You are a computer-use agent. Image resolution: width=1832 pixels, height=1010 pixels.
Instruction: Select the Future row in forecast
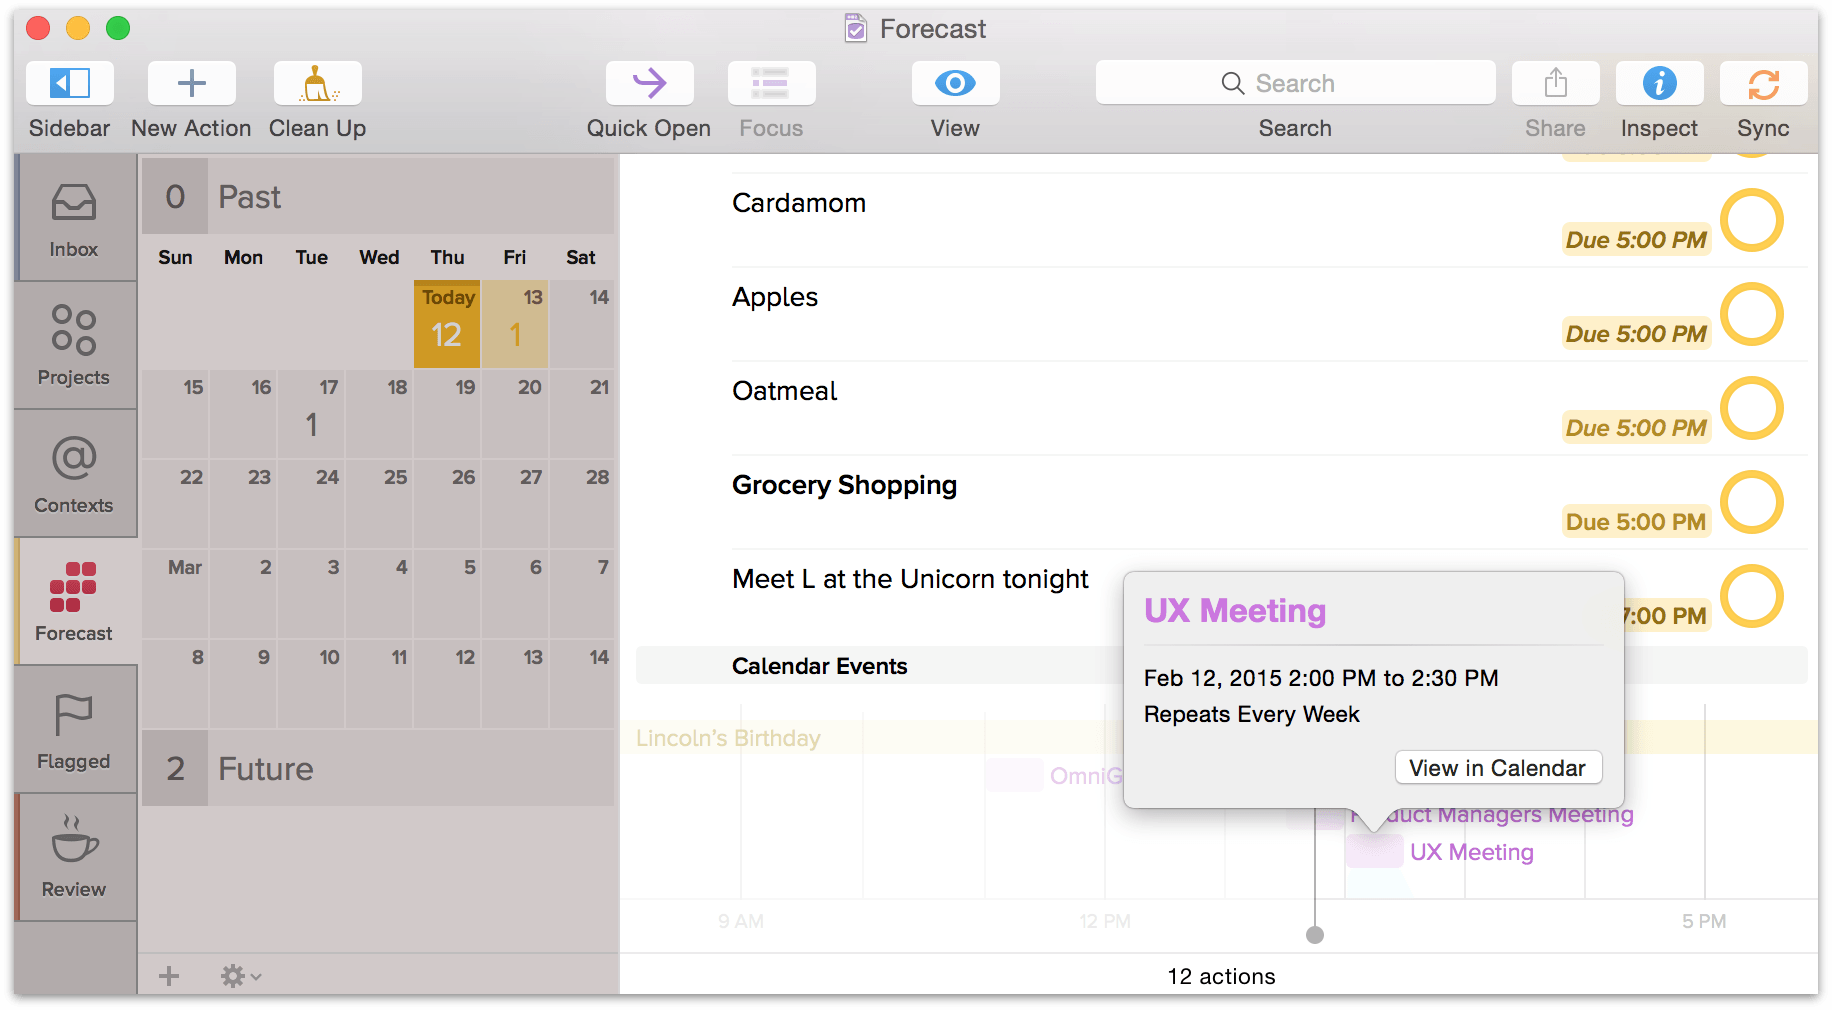tap(378, 768)
